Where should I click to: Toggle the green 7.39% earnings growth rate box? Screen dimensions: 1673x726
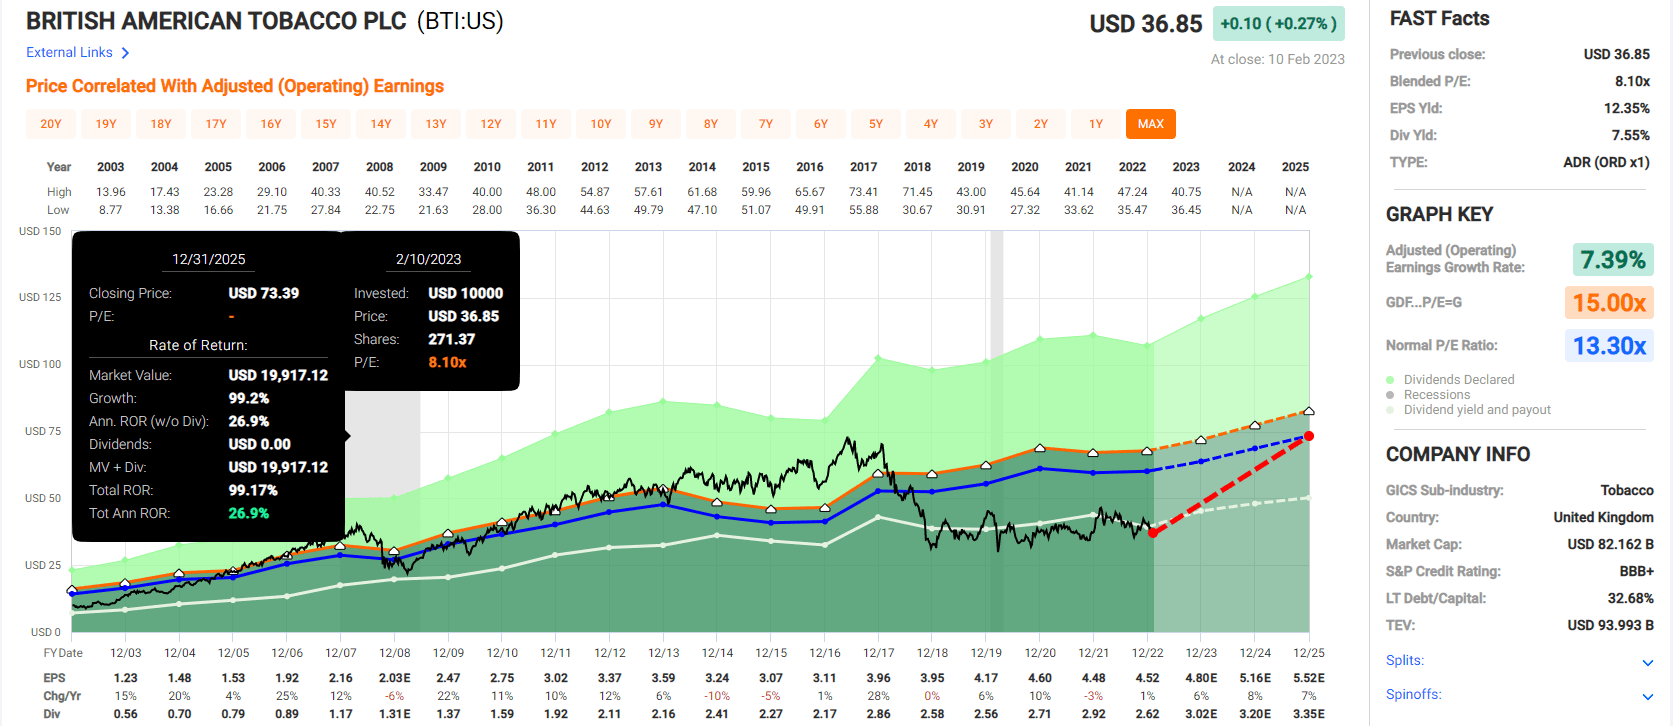pyautogui.click(x=1613, y=260)
